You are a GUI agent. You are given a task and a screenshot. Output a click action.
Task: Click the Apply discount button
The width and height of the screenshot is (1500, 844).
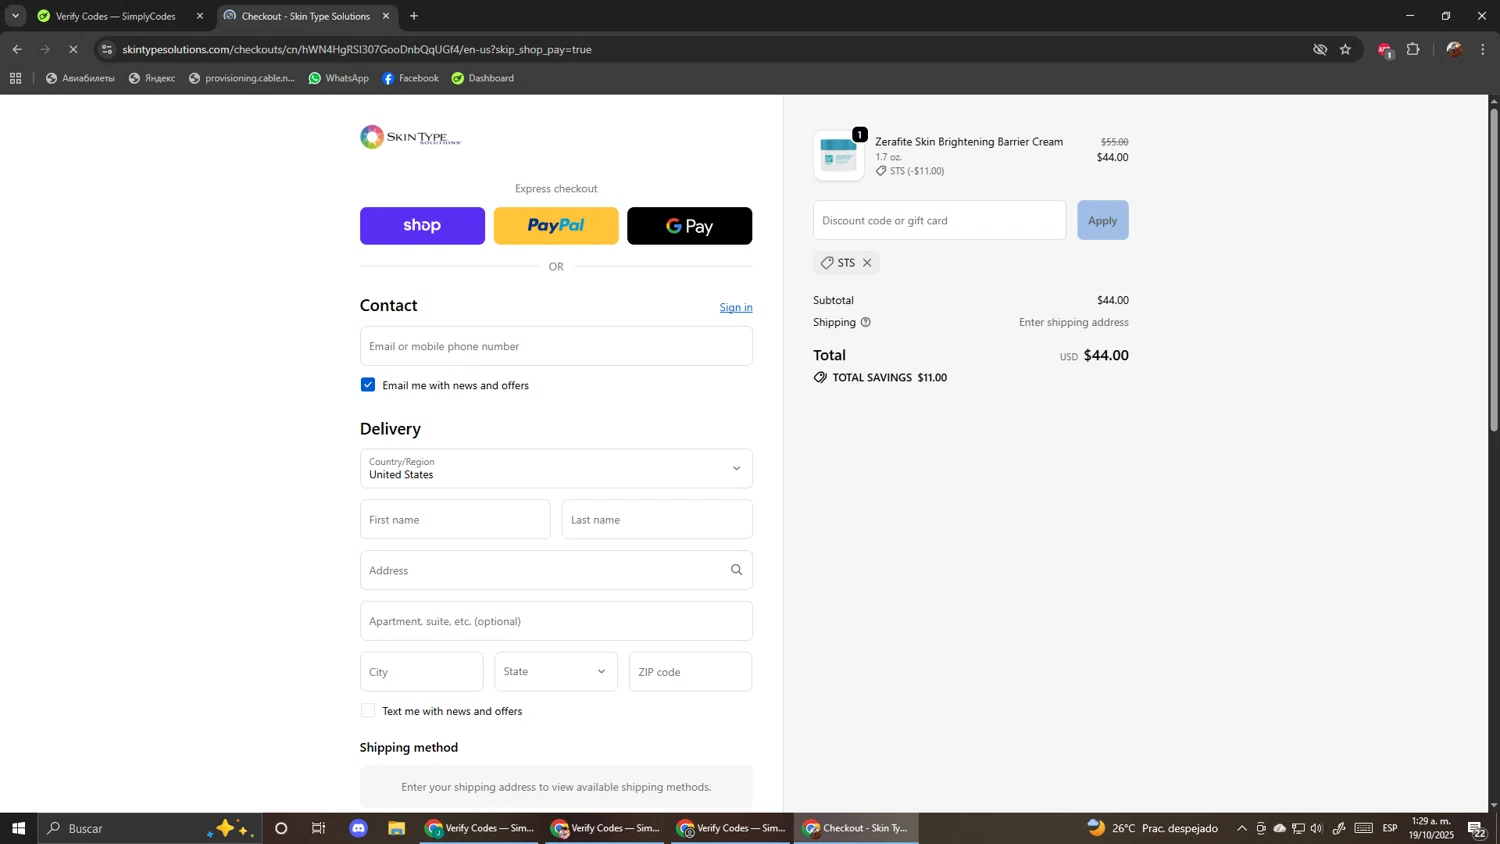(x=1102, y=220)
